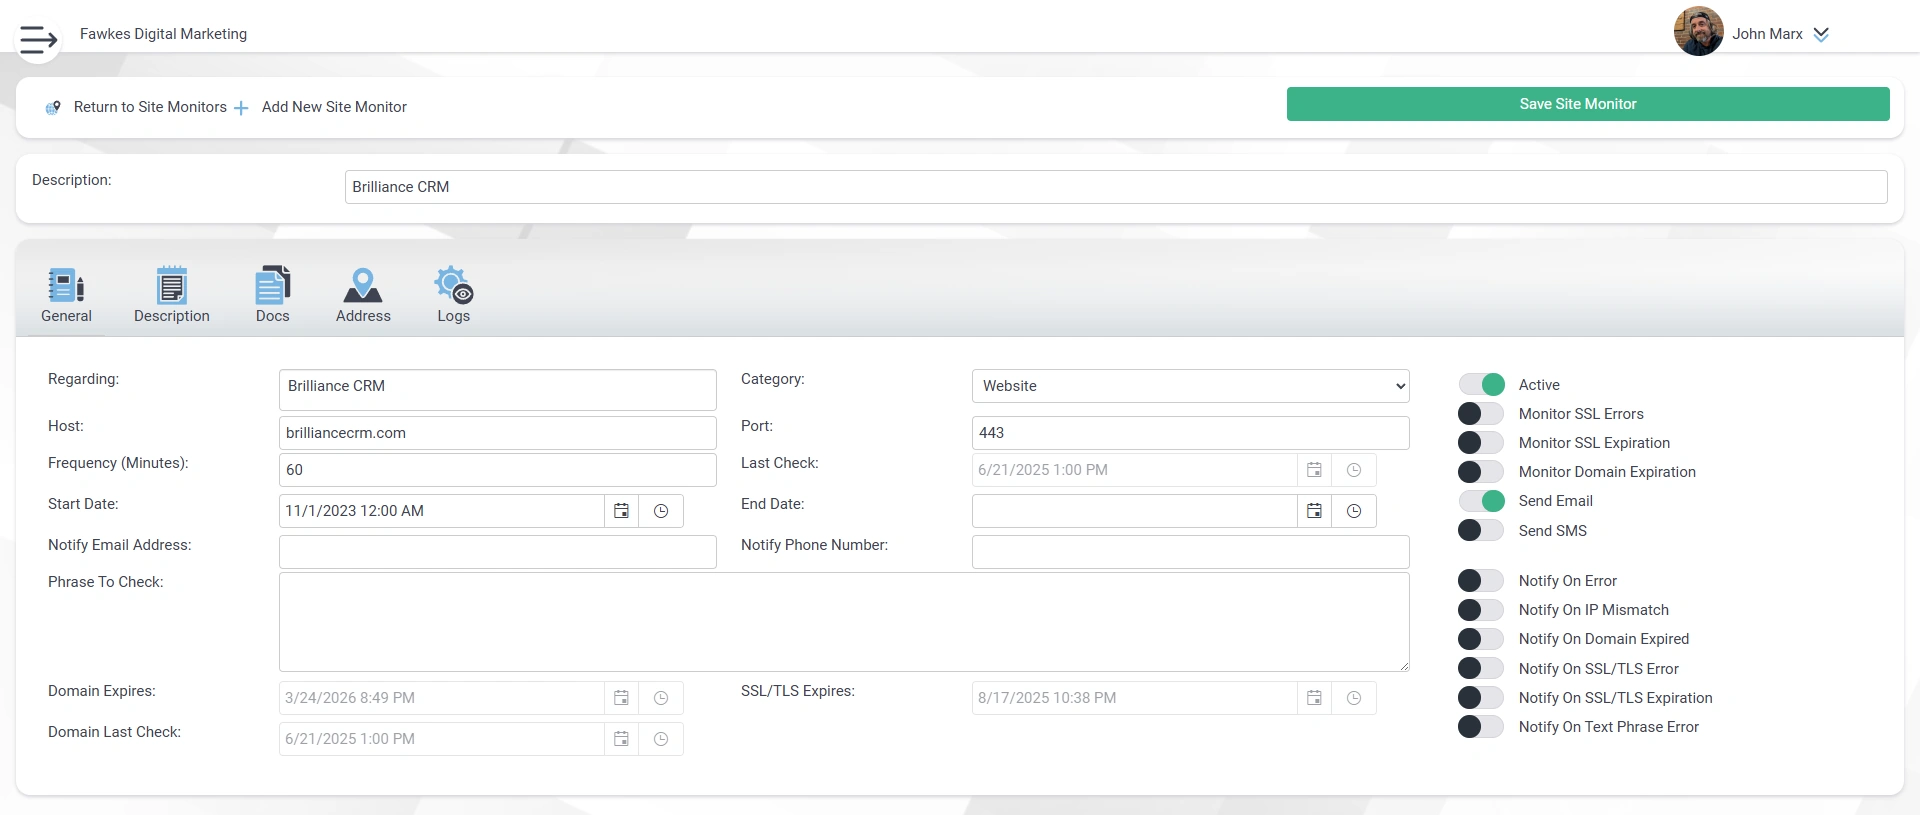The image size is (1920, 815).
Task: Toggle the Active switch off
Action: 1481,385
